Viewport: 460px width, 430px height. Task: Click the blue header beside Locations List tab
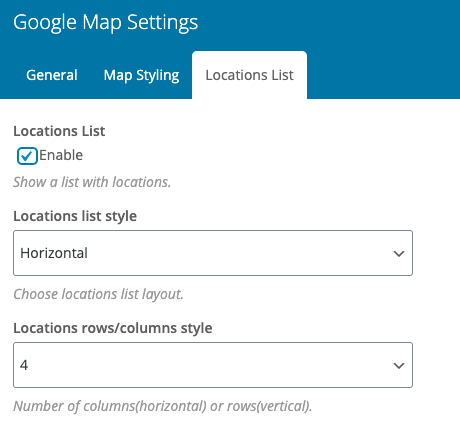(383, 75)
